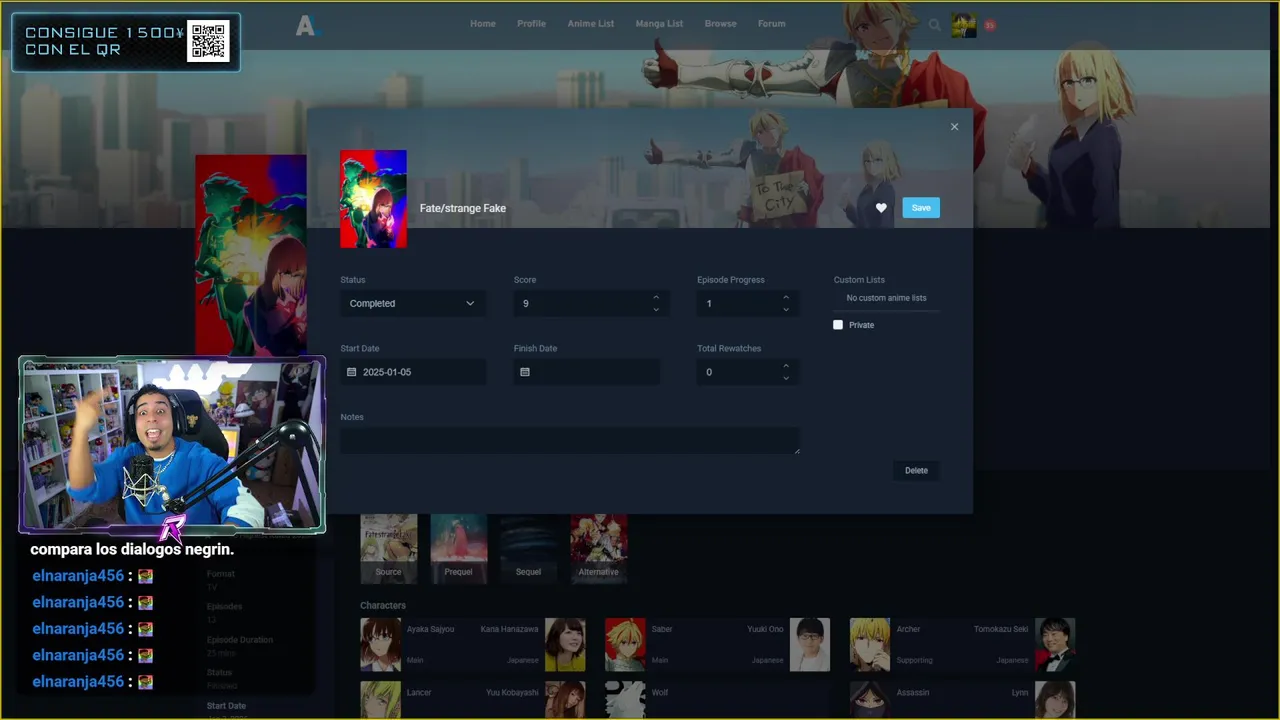Delete the list entry
The image size is (1280, 720).
coord(916,470)
